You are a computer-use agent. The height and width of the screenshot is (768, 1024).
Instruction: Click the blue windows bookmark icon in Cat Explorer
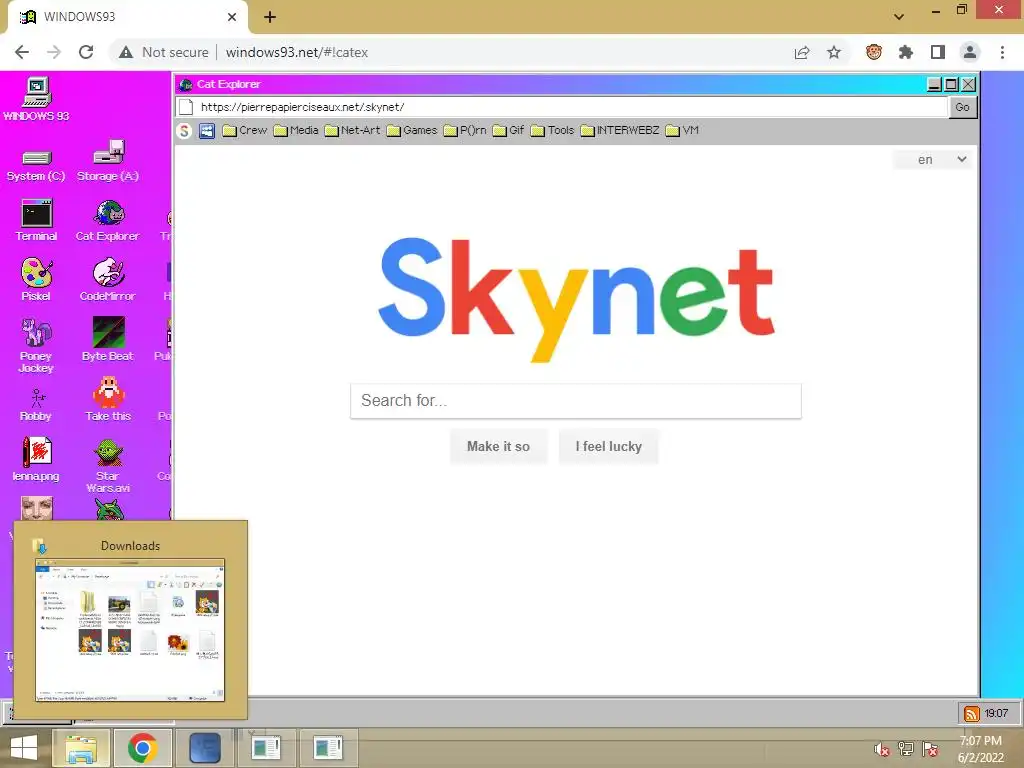pyautogui.click(x=206, y=131)
